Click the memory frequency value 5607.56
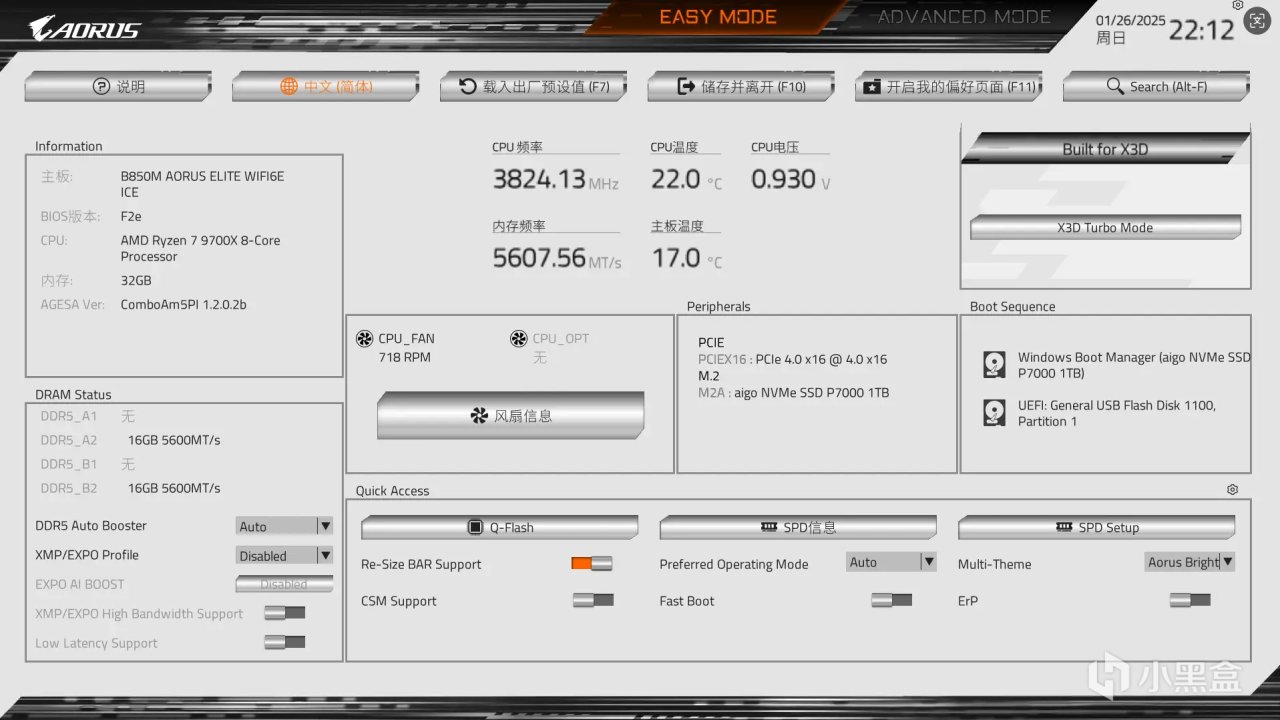1280x720 pixels. tap(539, 258)
